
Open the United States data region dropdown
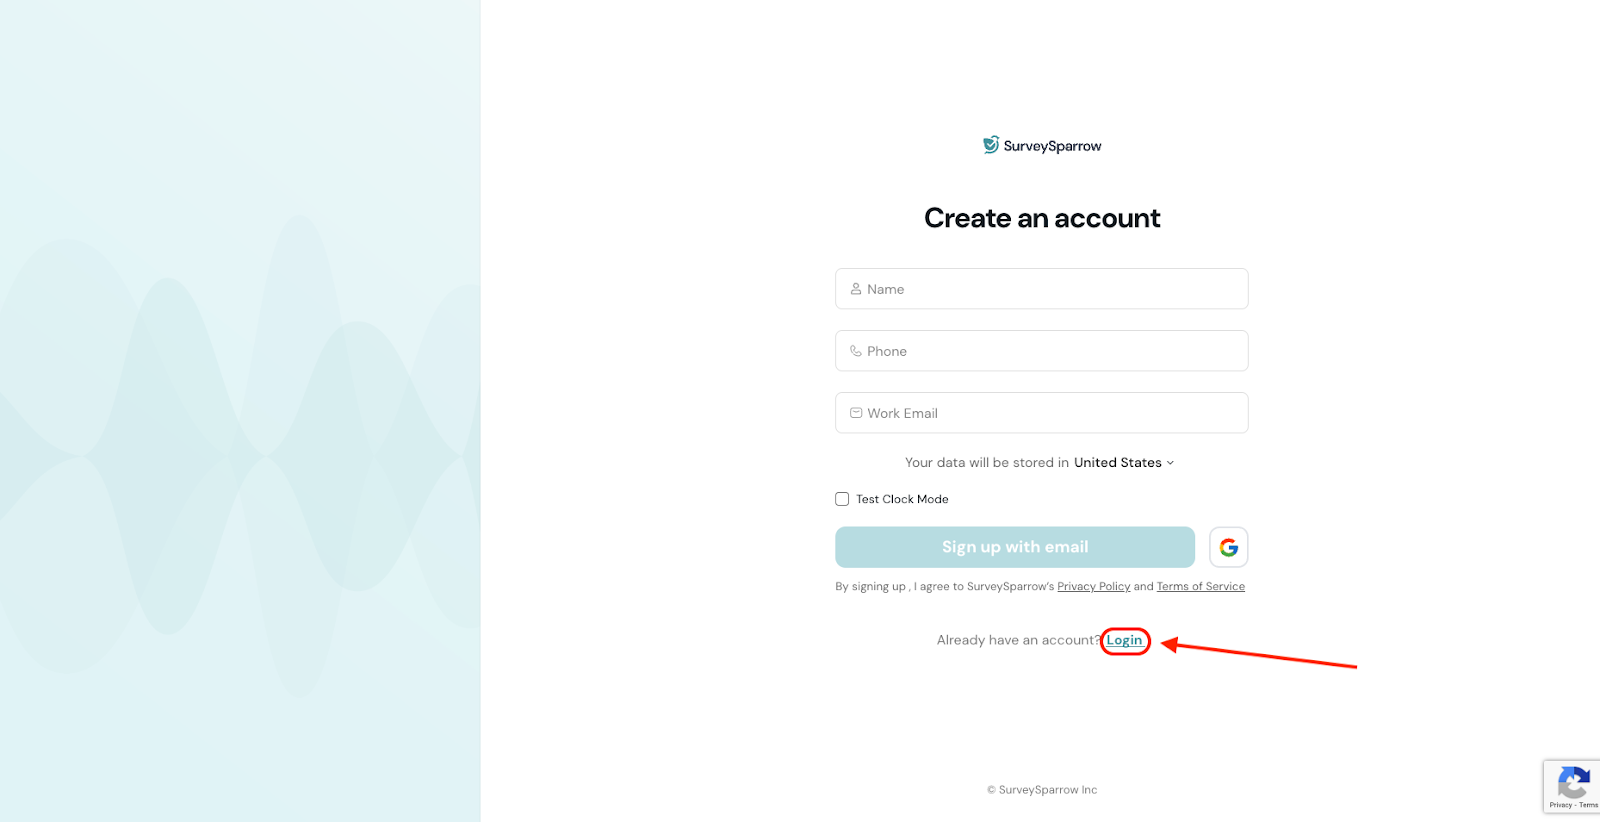(1118, 463)
